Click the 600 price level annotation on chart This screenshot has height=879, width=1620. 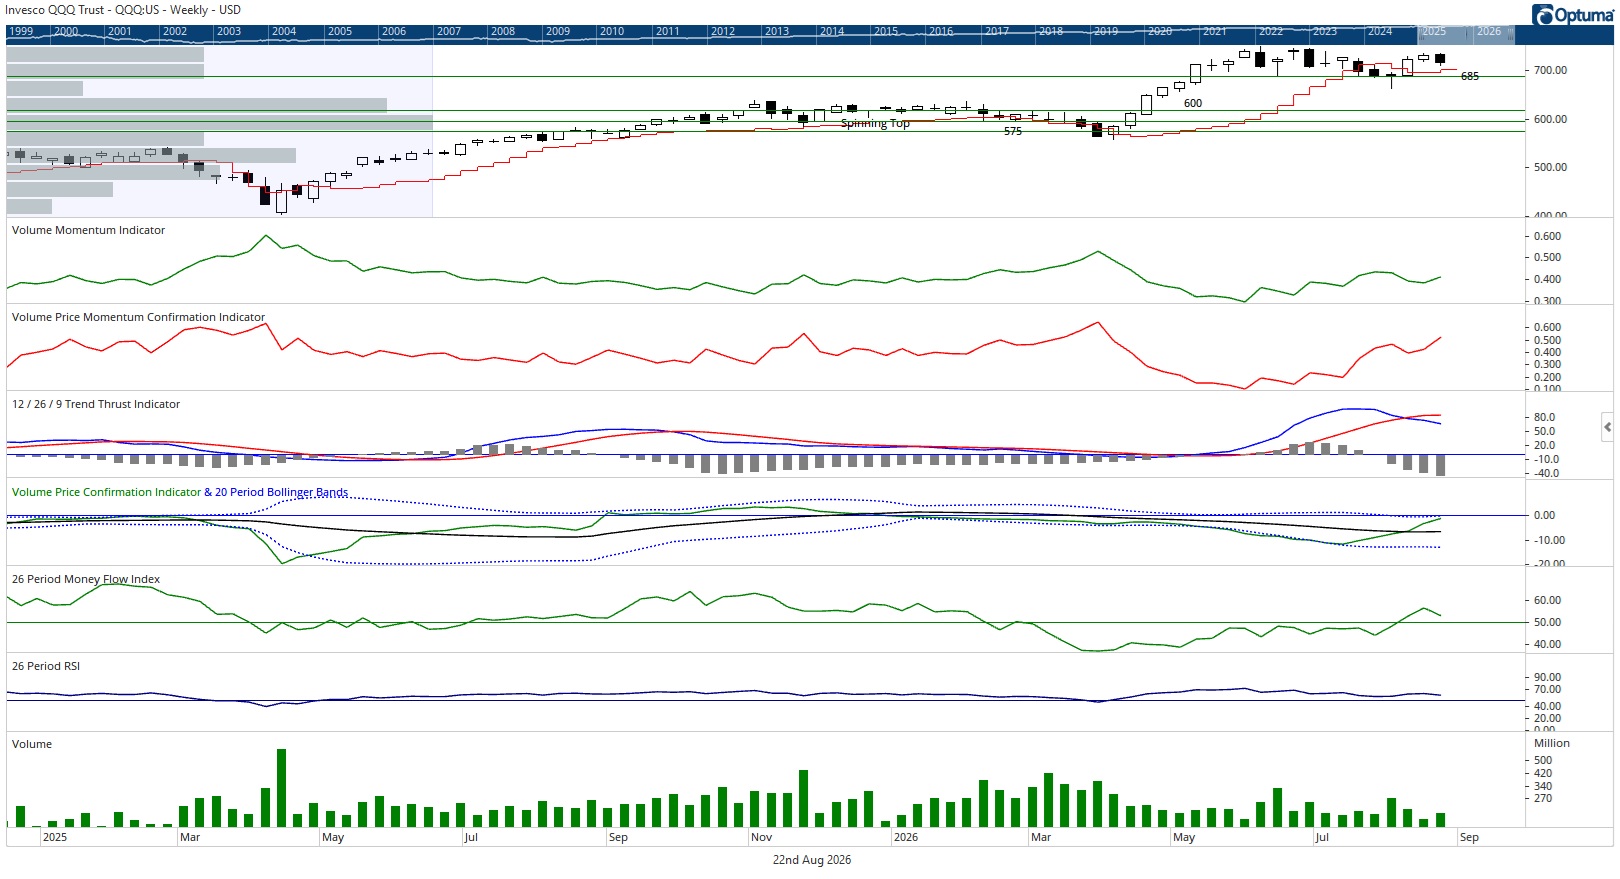[x=1193, y=103]
